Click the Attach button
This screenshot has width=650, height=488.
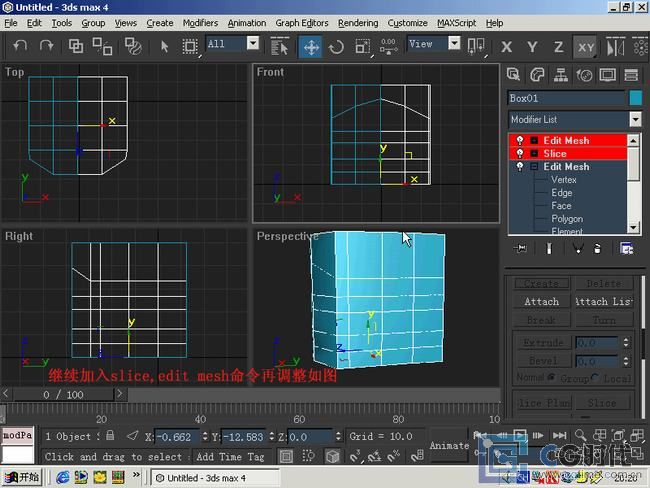[x=541, y=301]
